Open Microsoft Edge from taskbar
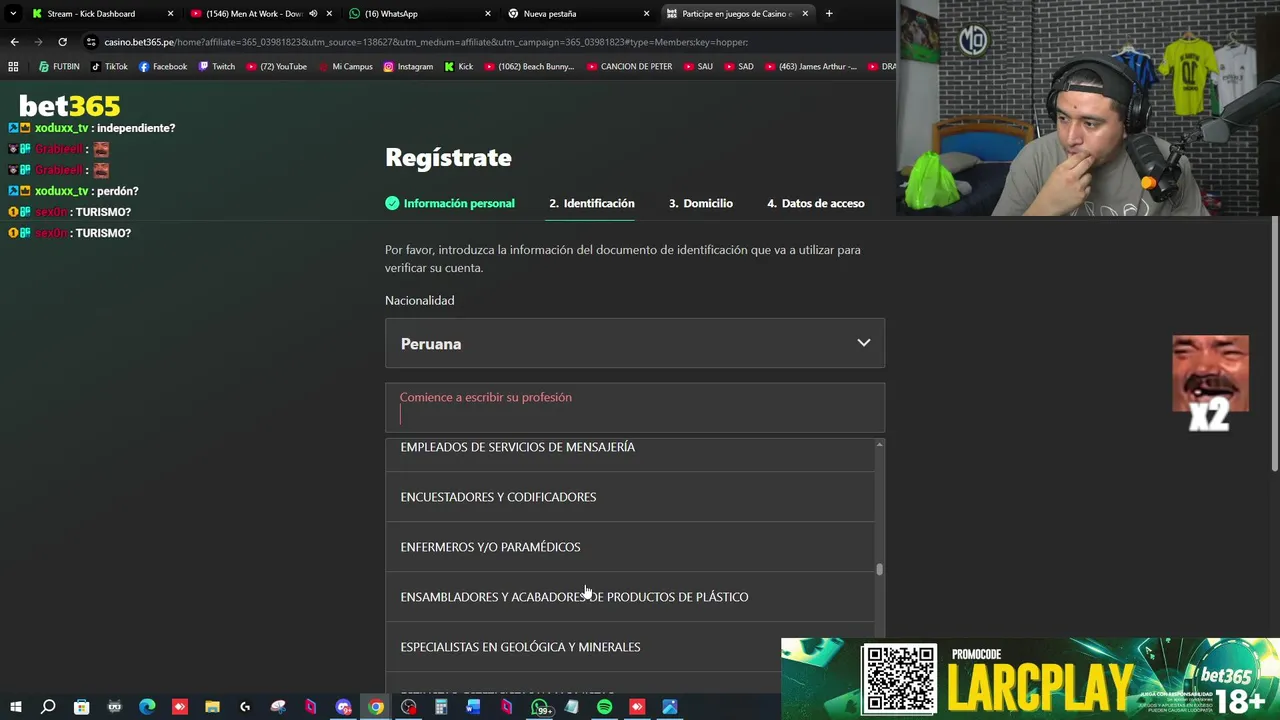 coord(147,707)
